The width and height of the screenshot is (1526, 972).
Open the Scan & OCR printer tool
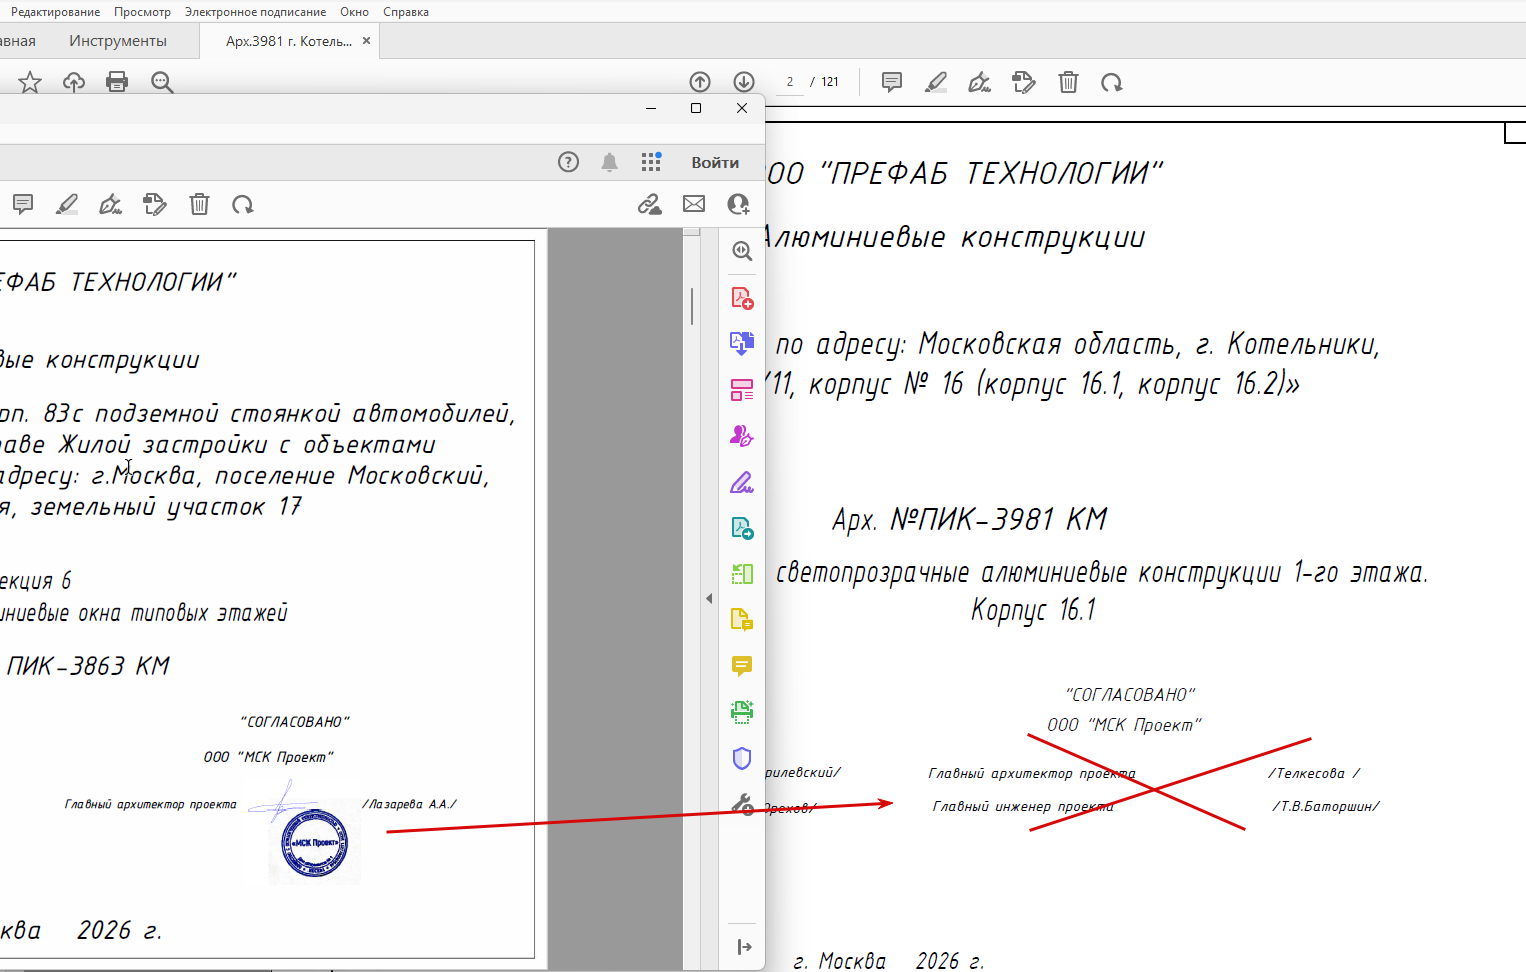coord(742,712)
